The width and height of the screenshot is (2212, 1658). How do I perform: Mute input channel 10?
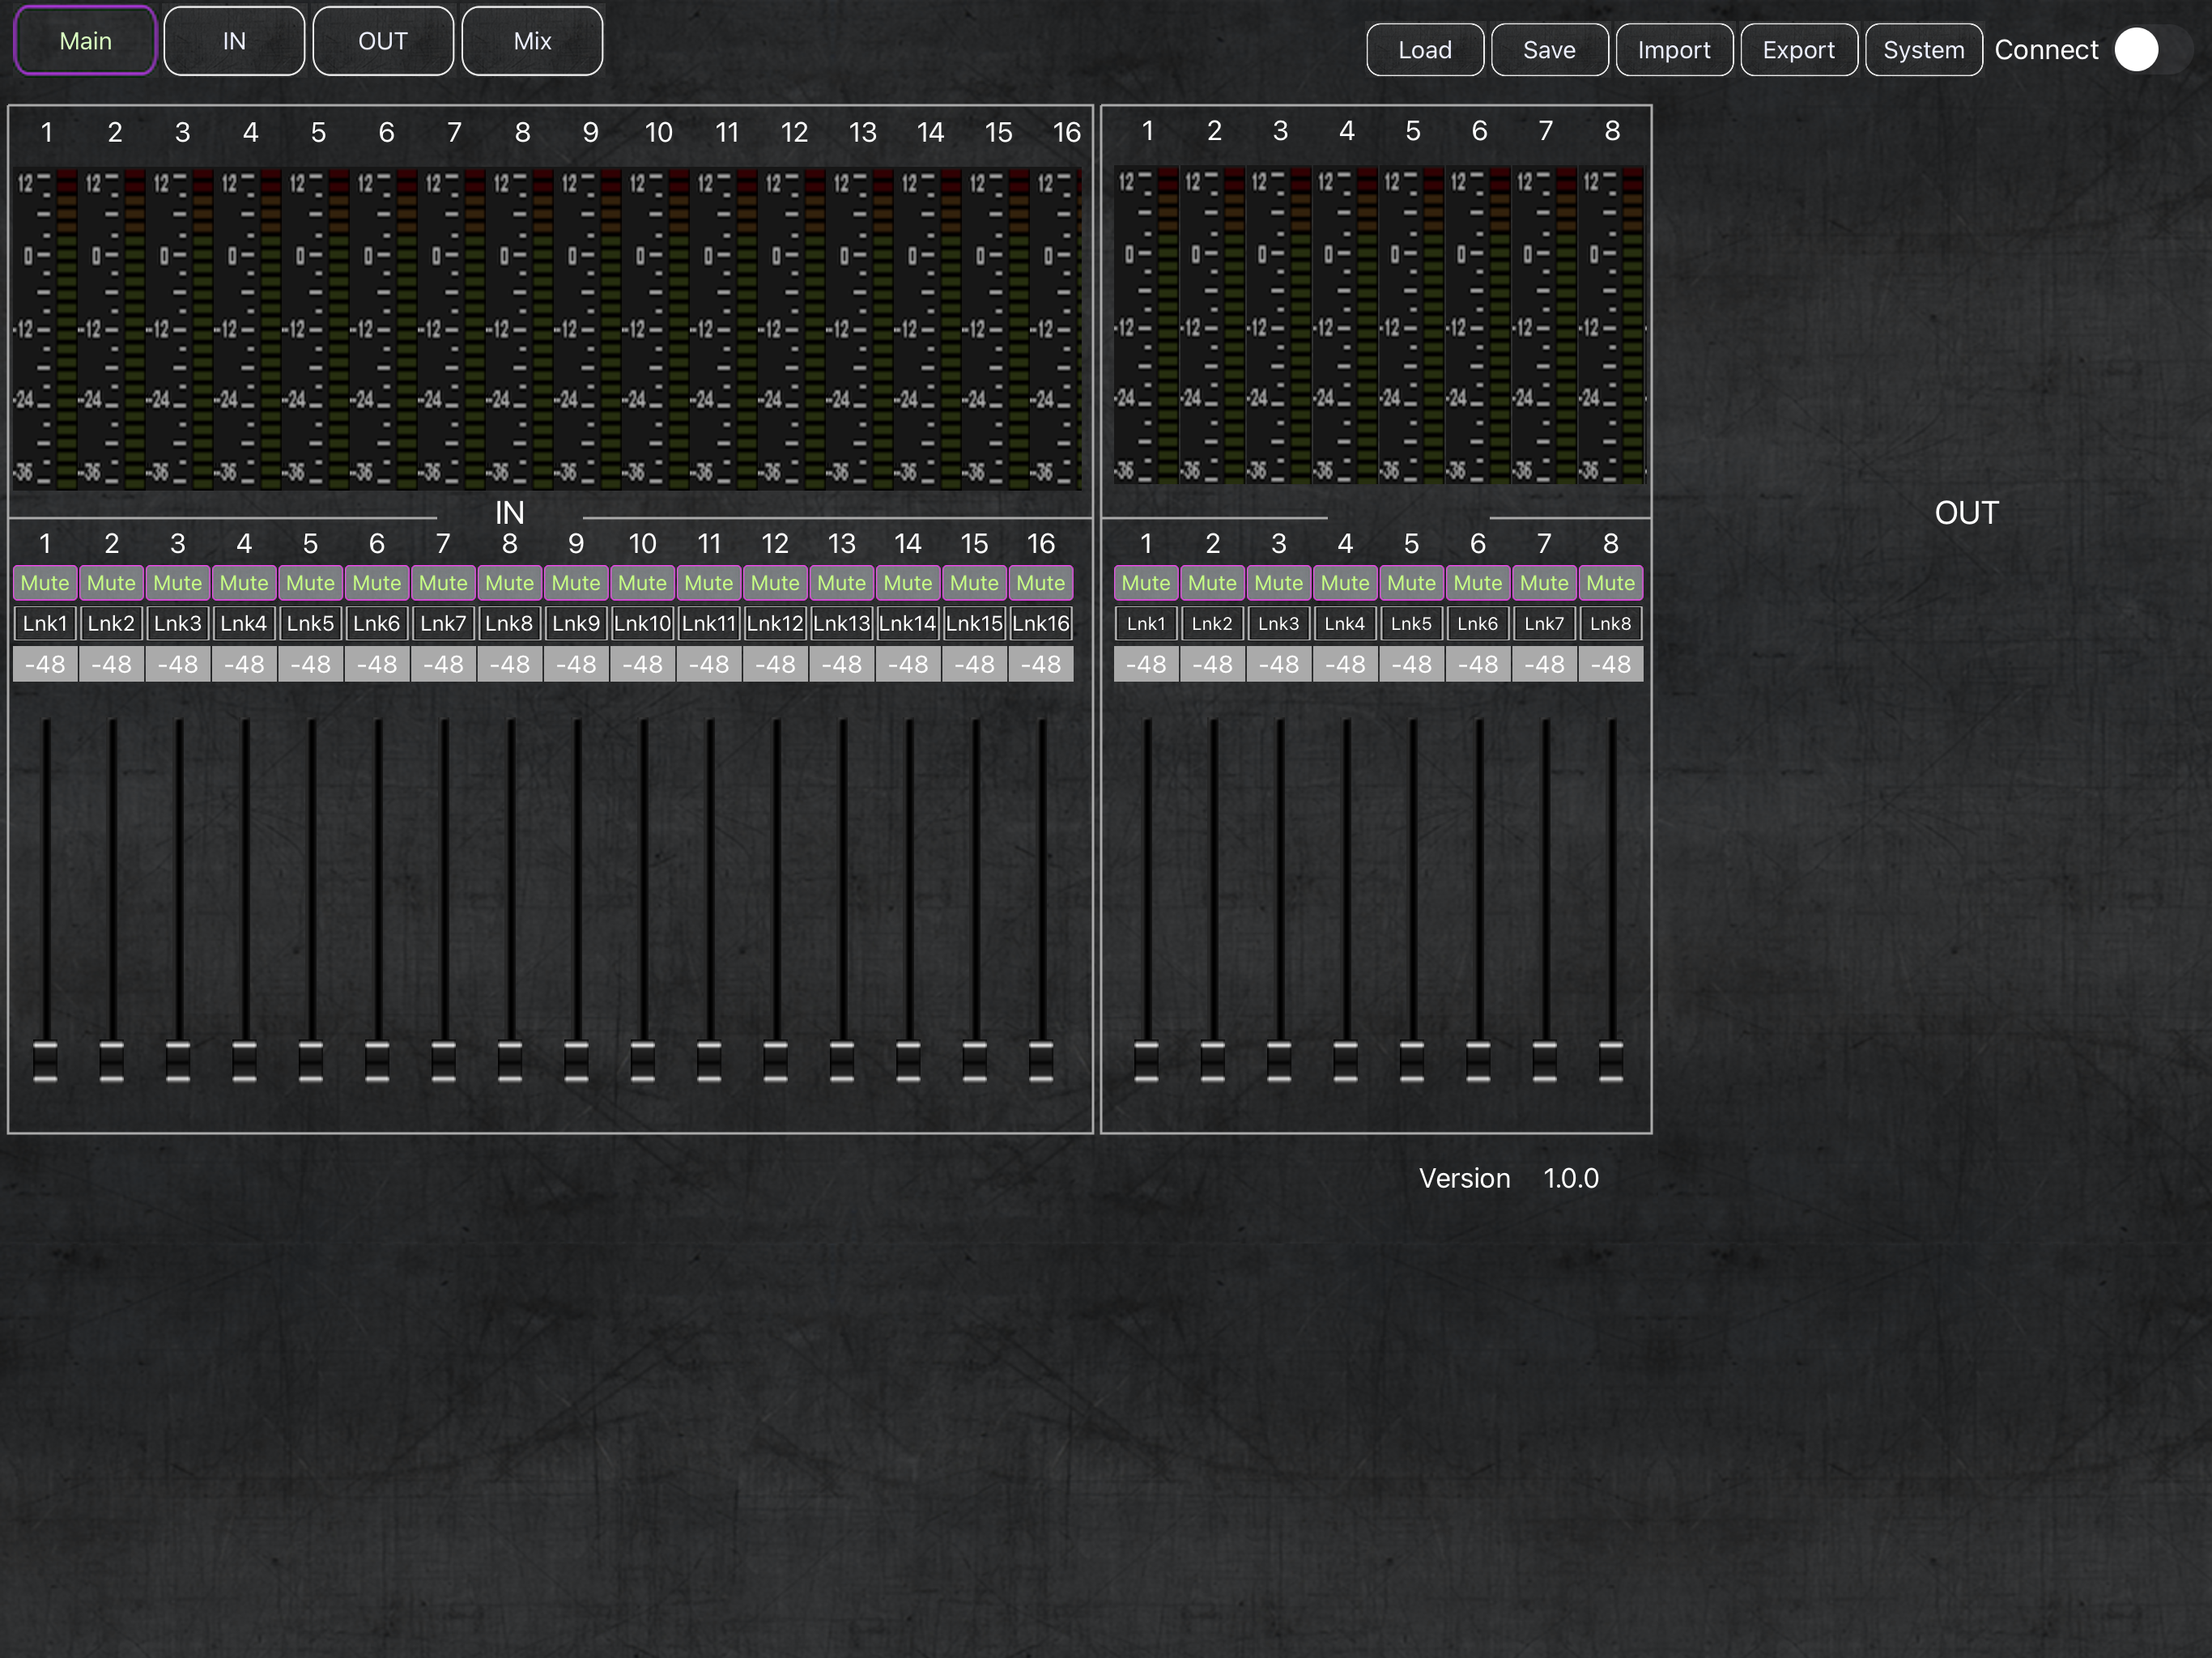642,583
